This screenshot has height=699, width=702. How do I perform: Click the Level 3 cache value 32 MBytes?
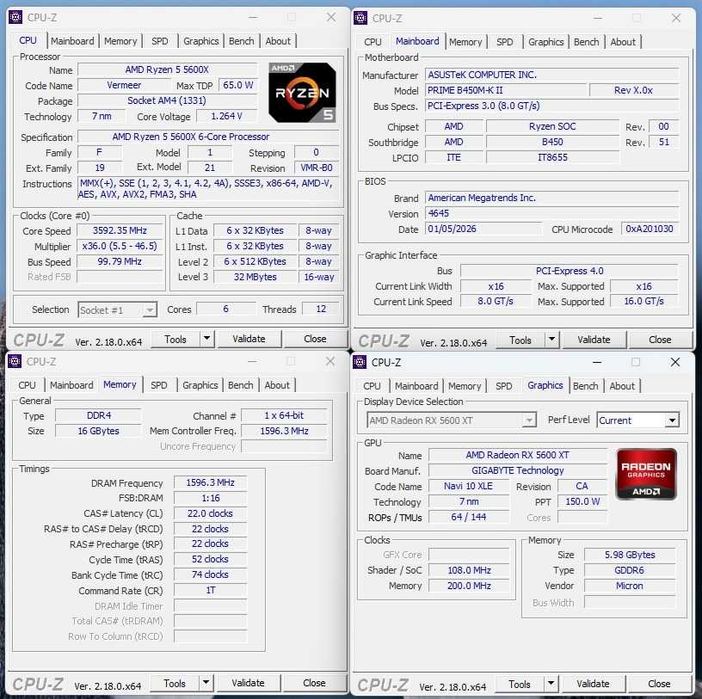coord(255,277)
